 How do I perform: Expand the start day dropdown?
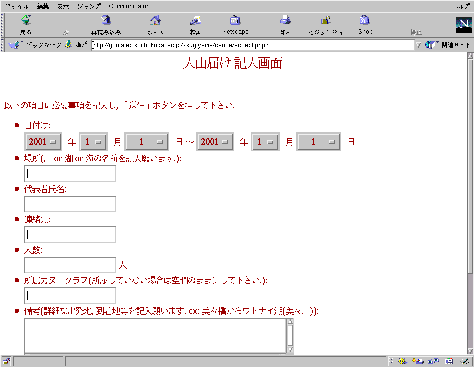click(147, 142)
